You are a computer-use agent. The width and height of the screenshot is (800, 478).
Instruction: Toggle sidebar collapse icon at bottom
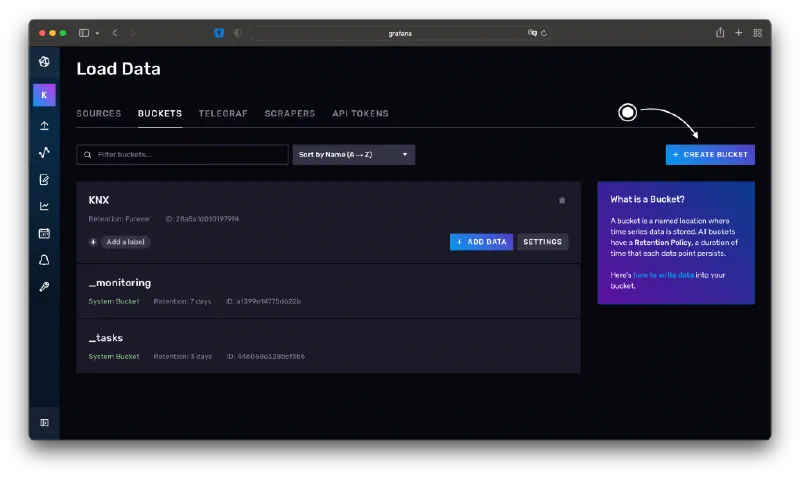coord(44,422)
